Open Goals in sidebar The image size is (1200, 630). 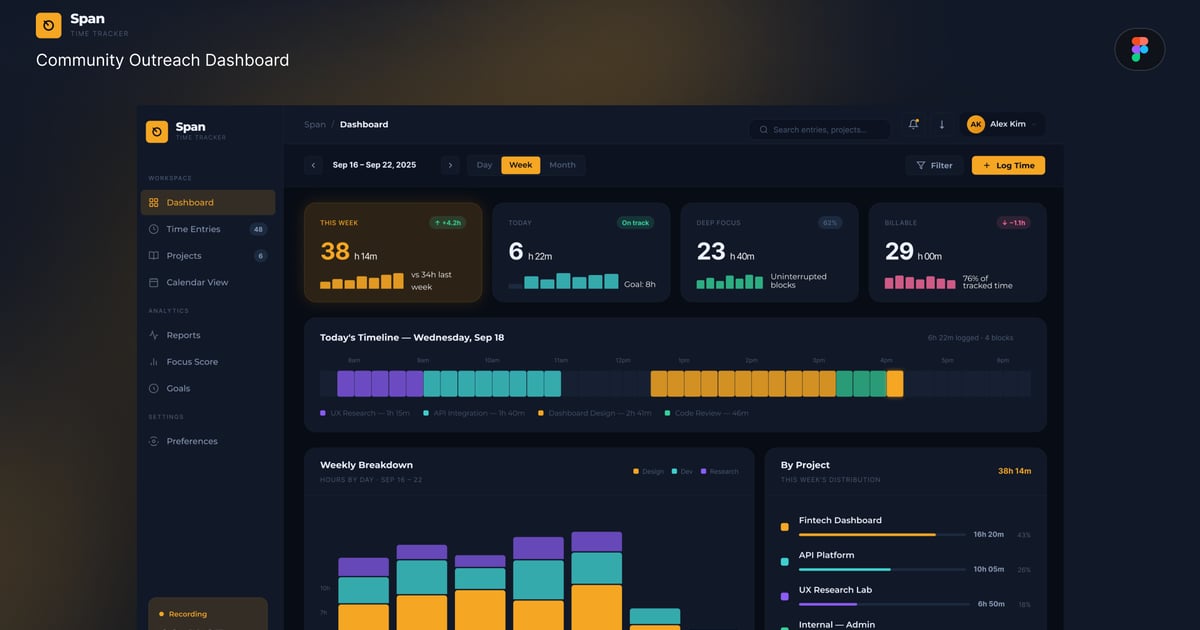(x=208, y=388)
